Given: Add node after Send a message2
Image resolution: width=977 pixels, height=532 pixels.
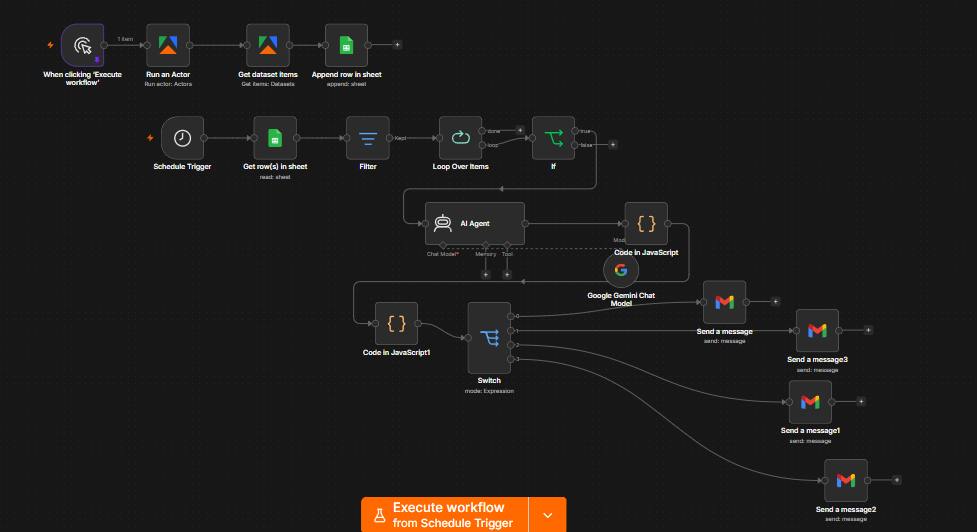Looking at the screenshot, I should pos(897,480).
